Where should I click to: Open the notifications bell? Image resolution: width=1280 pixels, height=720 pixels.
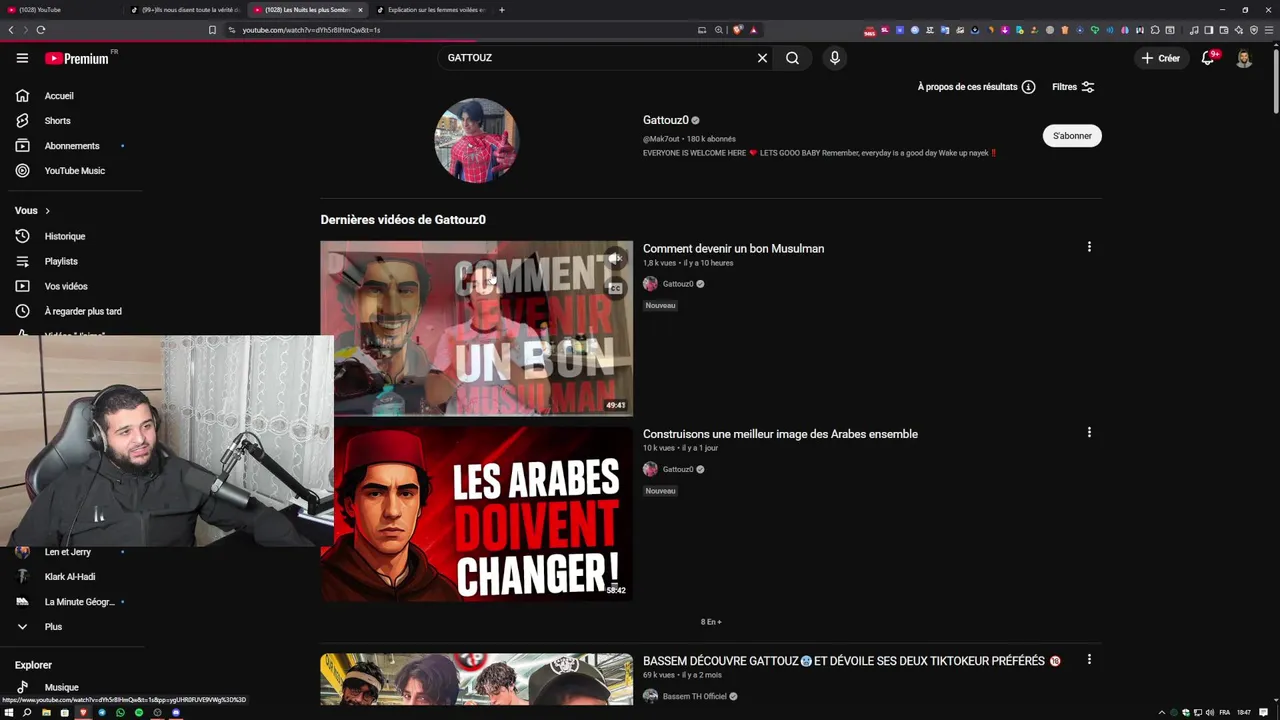1208,58
